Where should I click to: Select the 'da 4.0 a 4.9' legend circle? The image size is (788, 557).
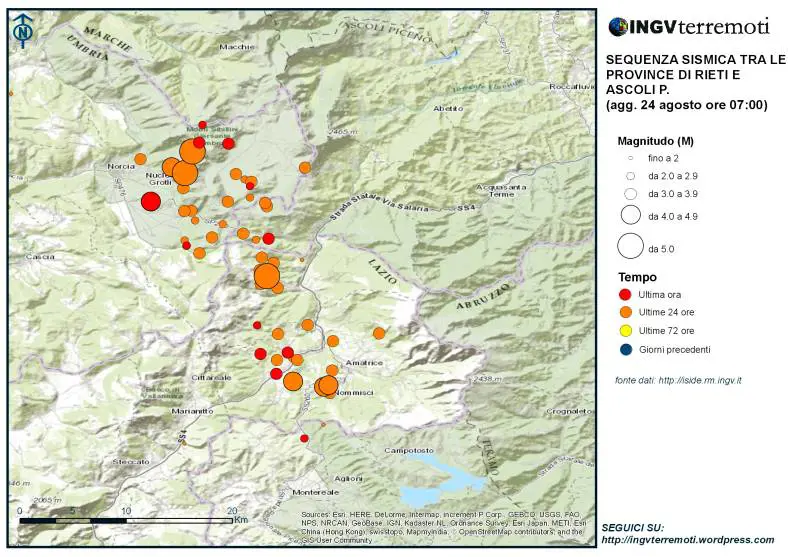[630, 215]
